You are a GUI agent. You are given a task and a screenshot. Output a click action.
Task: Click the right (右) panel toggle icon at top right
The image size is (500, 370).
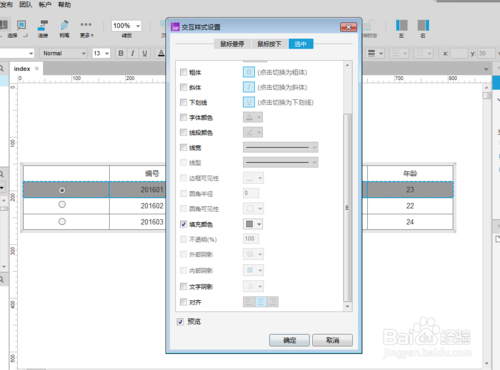423,25
